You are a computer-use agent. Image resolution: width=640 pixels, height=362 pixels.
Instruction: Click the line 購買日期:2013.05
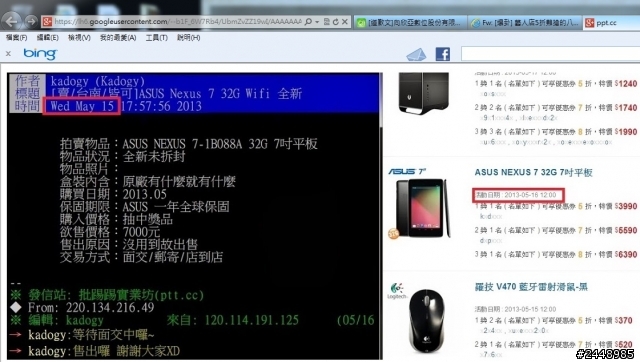click(113, 194)
